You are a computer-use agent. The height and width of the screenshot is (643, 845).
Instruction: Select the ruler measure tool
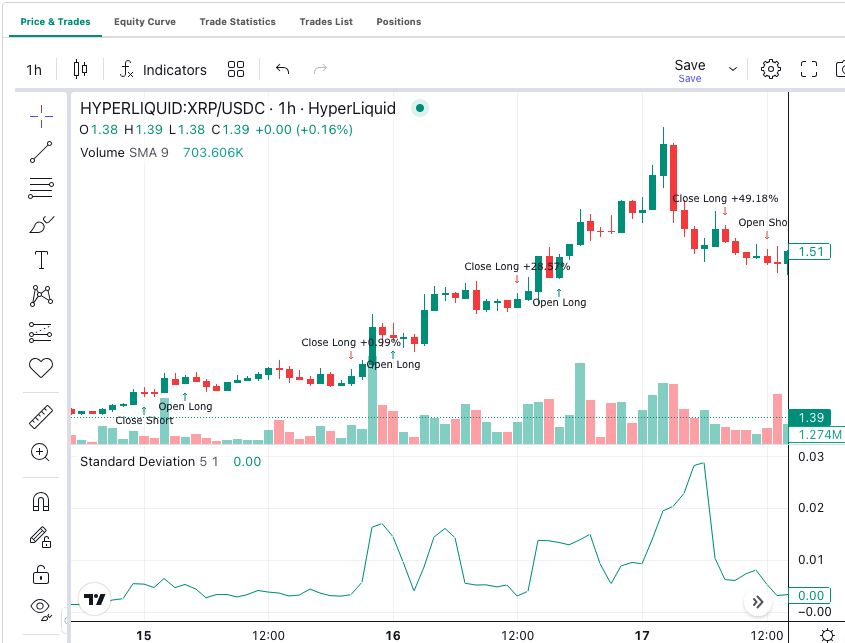(x=41, y=417)
